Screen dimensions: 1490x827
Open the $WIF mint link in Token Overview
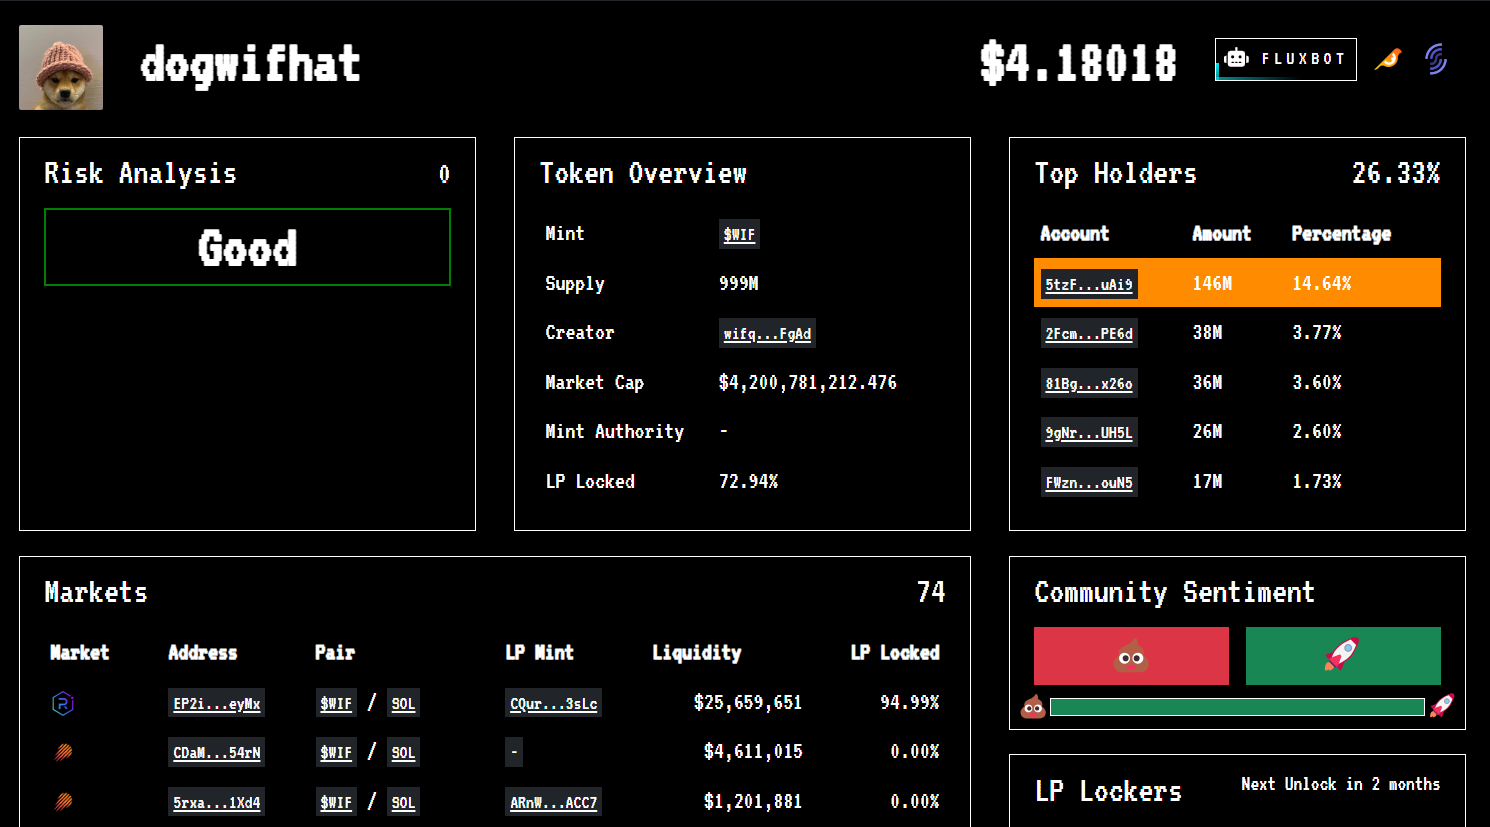[739, 234]
